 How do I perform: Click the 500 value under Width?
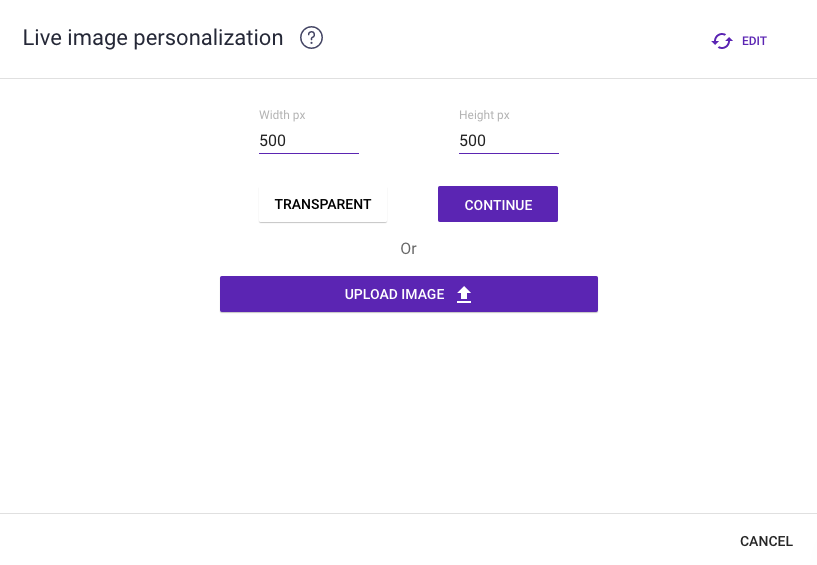click(272, 141)
